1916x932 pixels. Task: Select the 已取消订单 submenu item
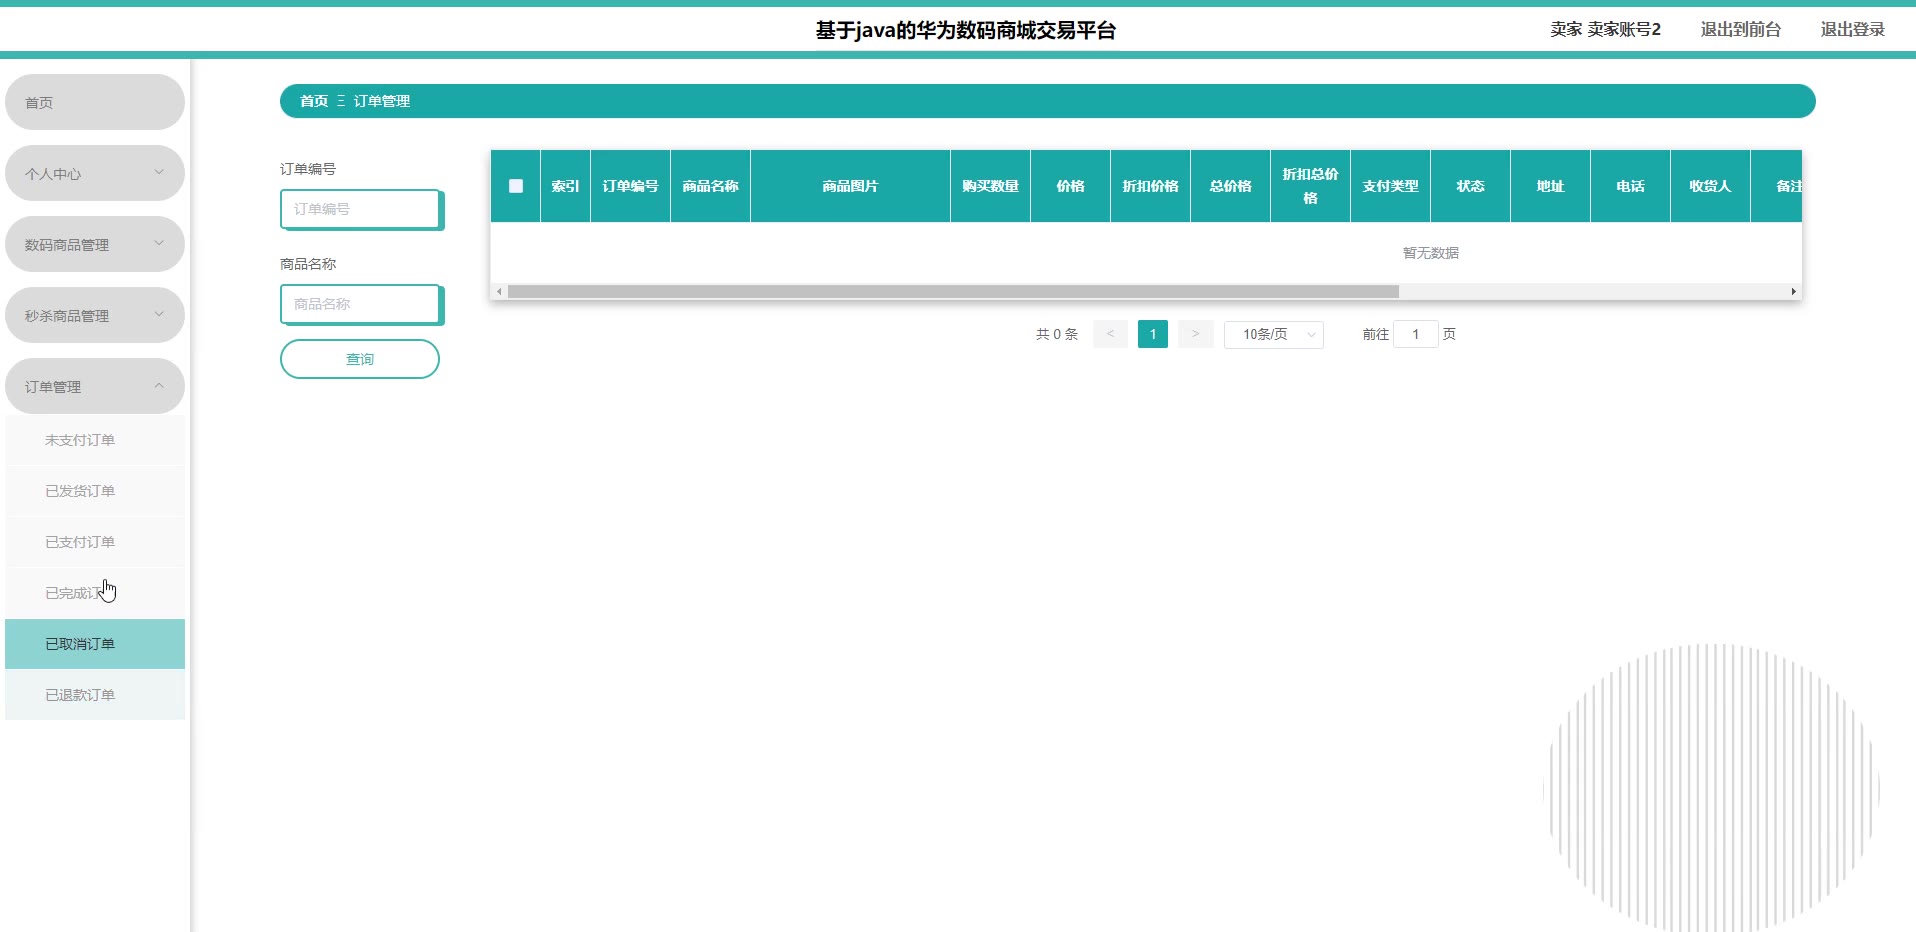coord(95,644)
